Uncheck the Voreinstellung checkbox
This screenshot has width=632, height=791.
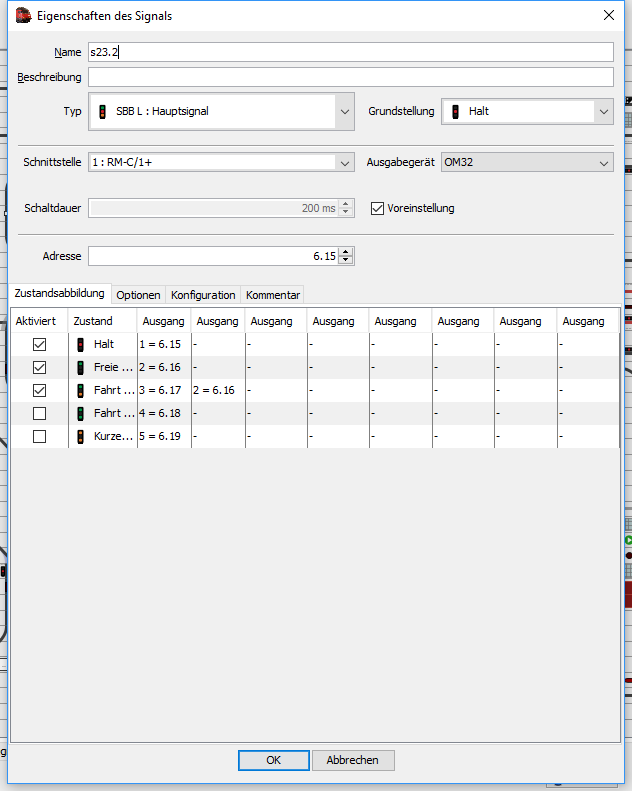pos(377,208)
